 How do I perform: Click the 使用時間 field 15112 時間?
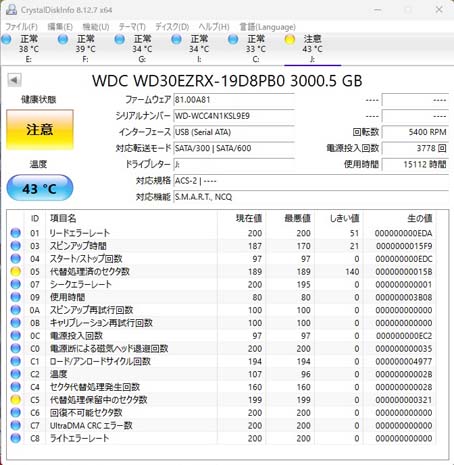pyautogui.click(x=415, y=164)
